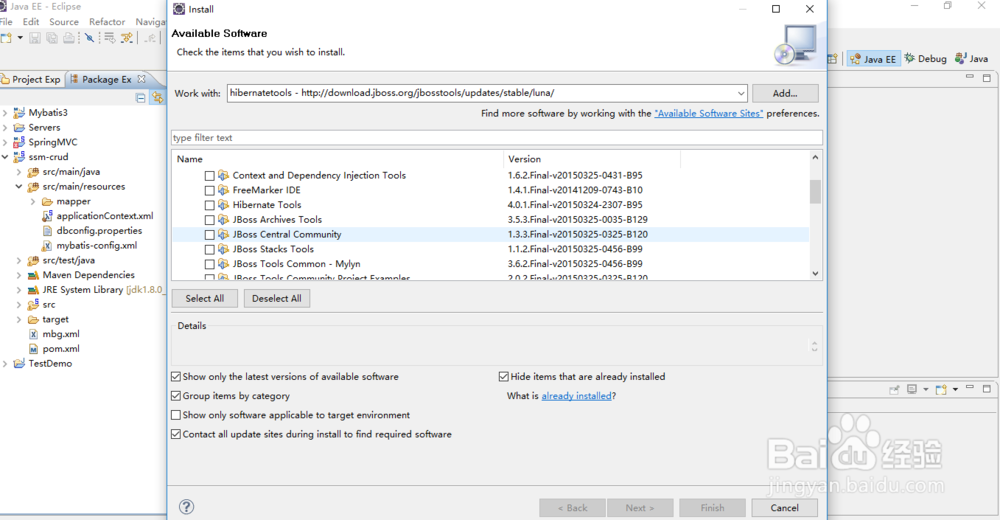The width and height of the screenshot is (1000, 520).
Task: Expand the Servers node
Action: [x=5, y=128]
